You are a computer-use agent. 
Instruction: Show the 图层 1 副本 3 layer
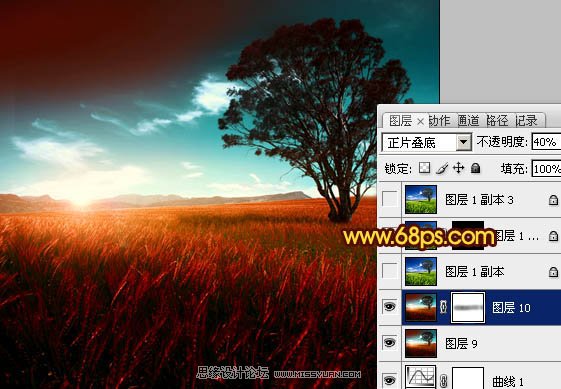(390, 199)
